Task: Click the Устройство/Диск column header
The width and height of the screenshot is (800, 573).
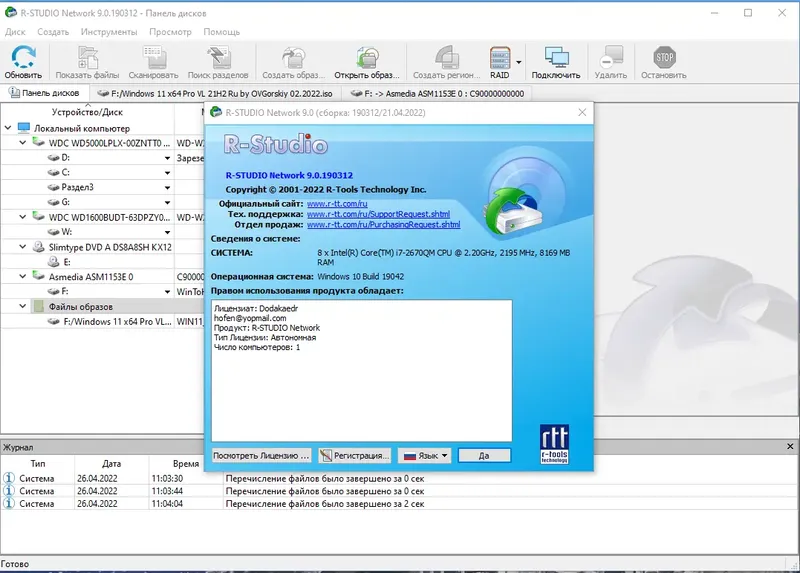Action: tap(87, 112)
